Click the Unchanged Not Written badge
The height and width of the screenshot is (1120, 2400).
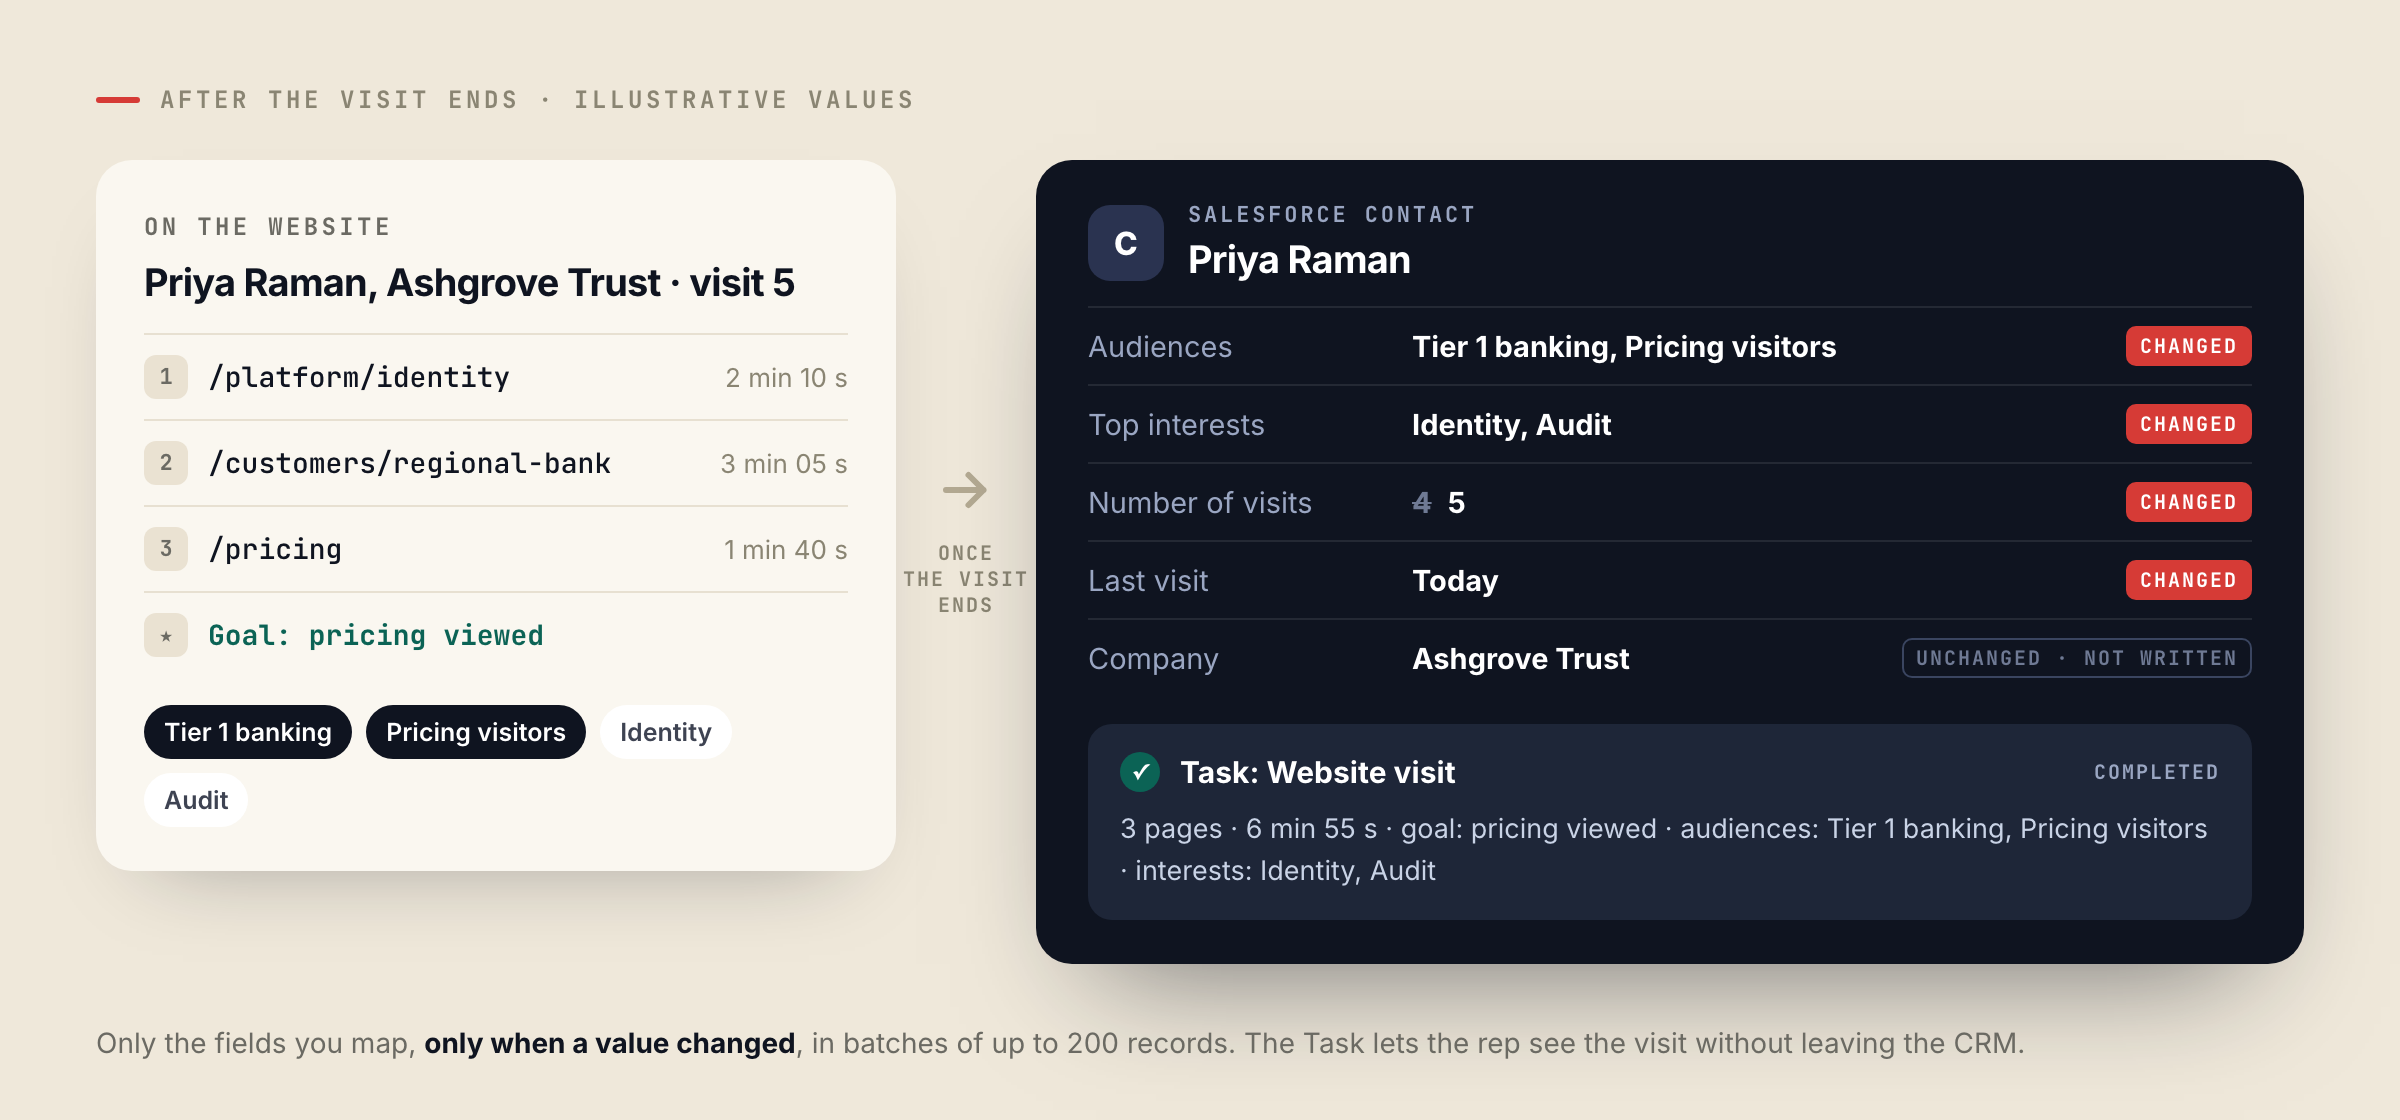click(x=2076, y=658)
